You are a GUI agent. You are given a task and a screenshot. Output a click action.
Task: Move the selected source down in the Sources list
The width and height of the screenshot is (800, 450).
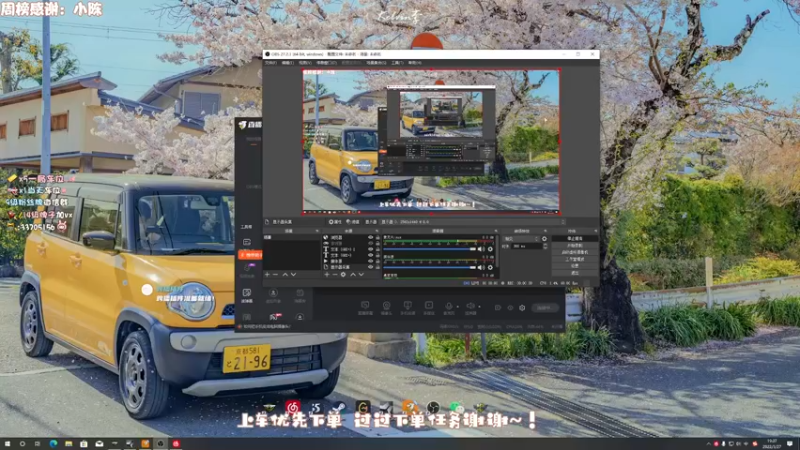[361, 274]
